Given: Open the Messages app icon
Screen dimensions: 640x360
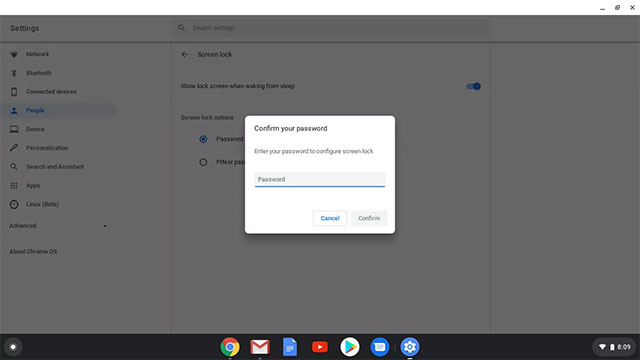Looking at the screenshot, I should coord(380,347).
